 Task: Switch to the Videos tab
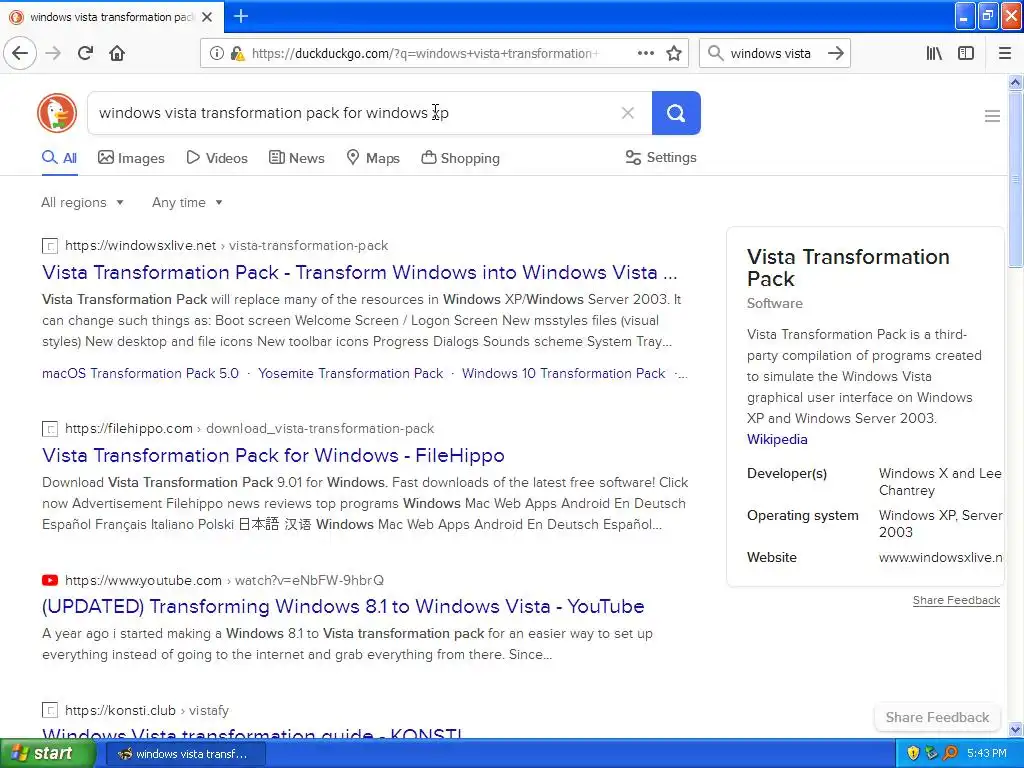pyautogui.click(x=217, y=158)
